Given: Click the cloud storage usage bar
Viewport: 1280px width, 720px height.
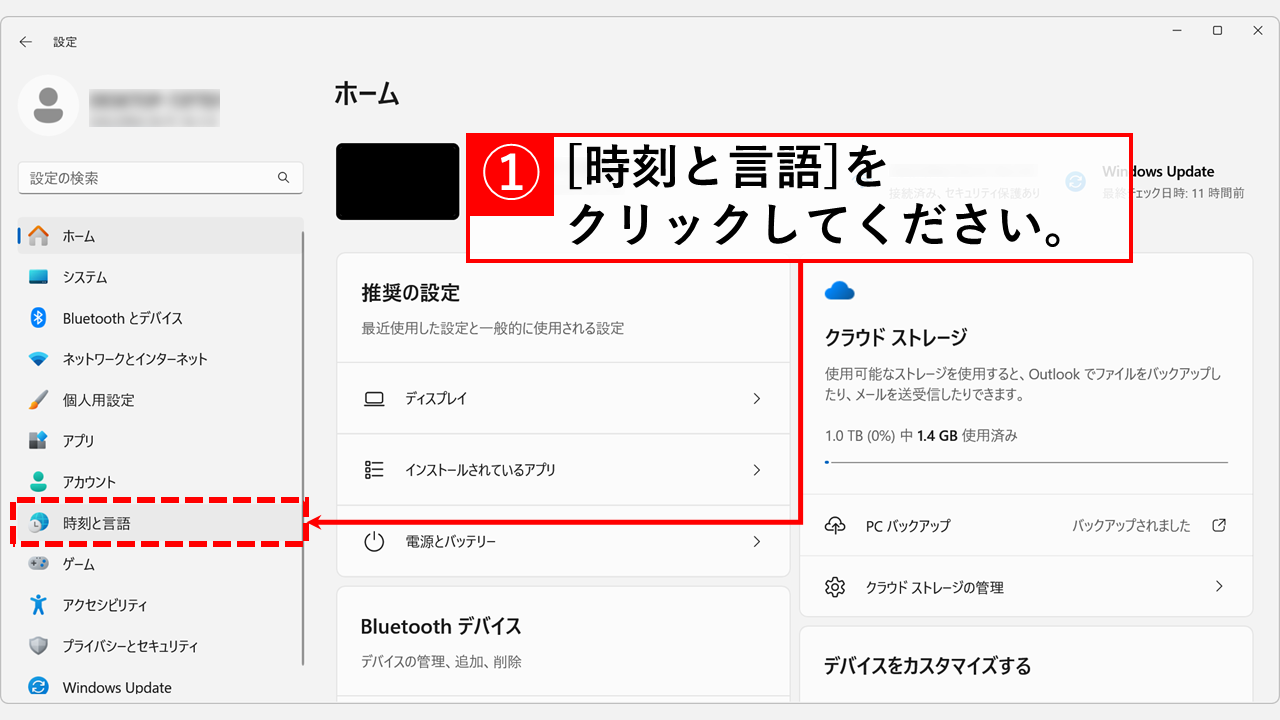Looking at the screenshot, I should tap(1025, 462).
